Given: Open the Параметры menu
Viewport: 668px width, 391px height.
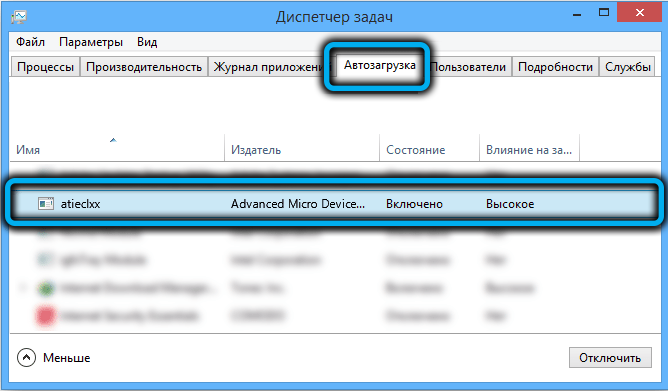Looking at the screenshot, I should tap(91, 42).
